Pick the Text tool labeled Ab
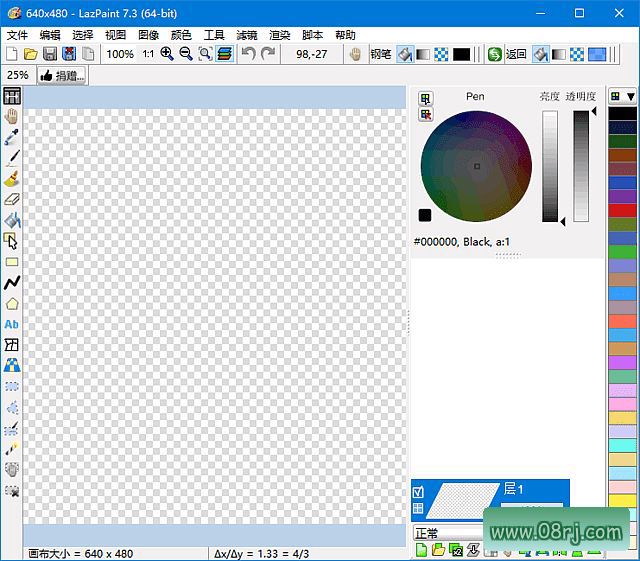 pos(12,325)
